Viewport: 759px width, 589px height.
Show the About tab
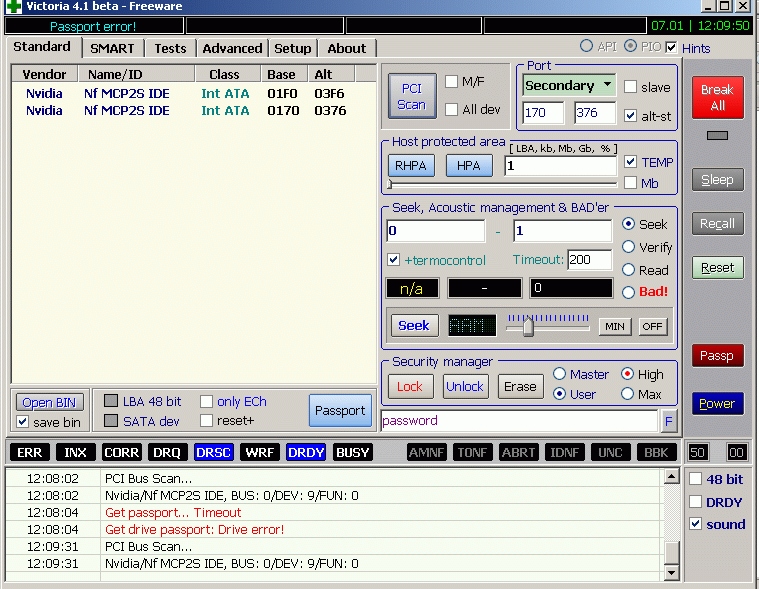(x=347, y=48)
